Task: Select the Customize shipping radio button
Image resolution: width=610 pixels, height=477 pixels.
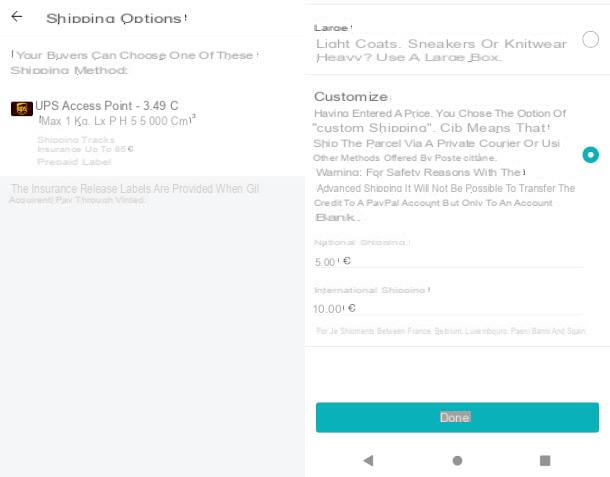Action: (x=591, y=155)
